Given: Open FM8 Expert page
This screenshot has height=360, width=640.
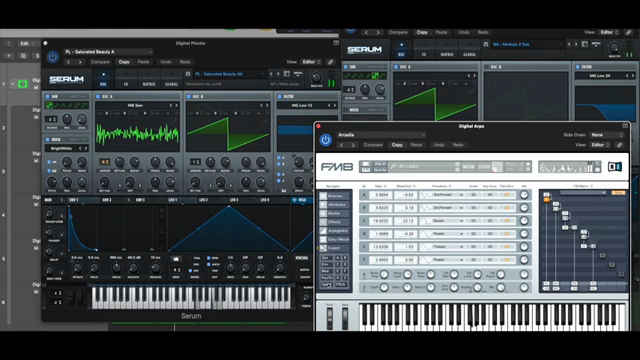Looking at the screenshot, I should click(x=335, y=248).
